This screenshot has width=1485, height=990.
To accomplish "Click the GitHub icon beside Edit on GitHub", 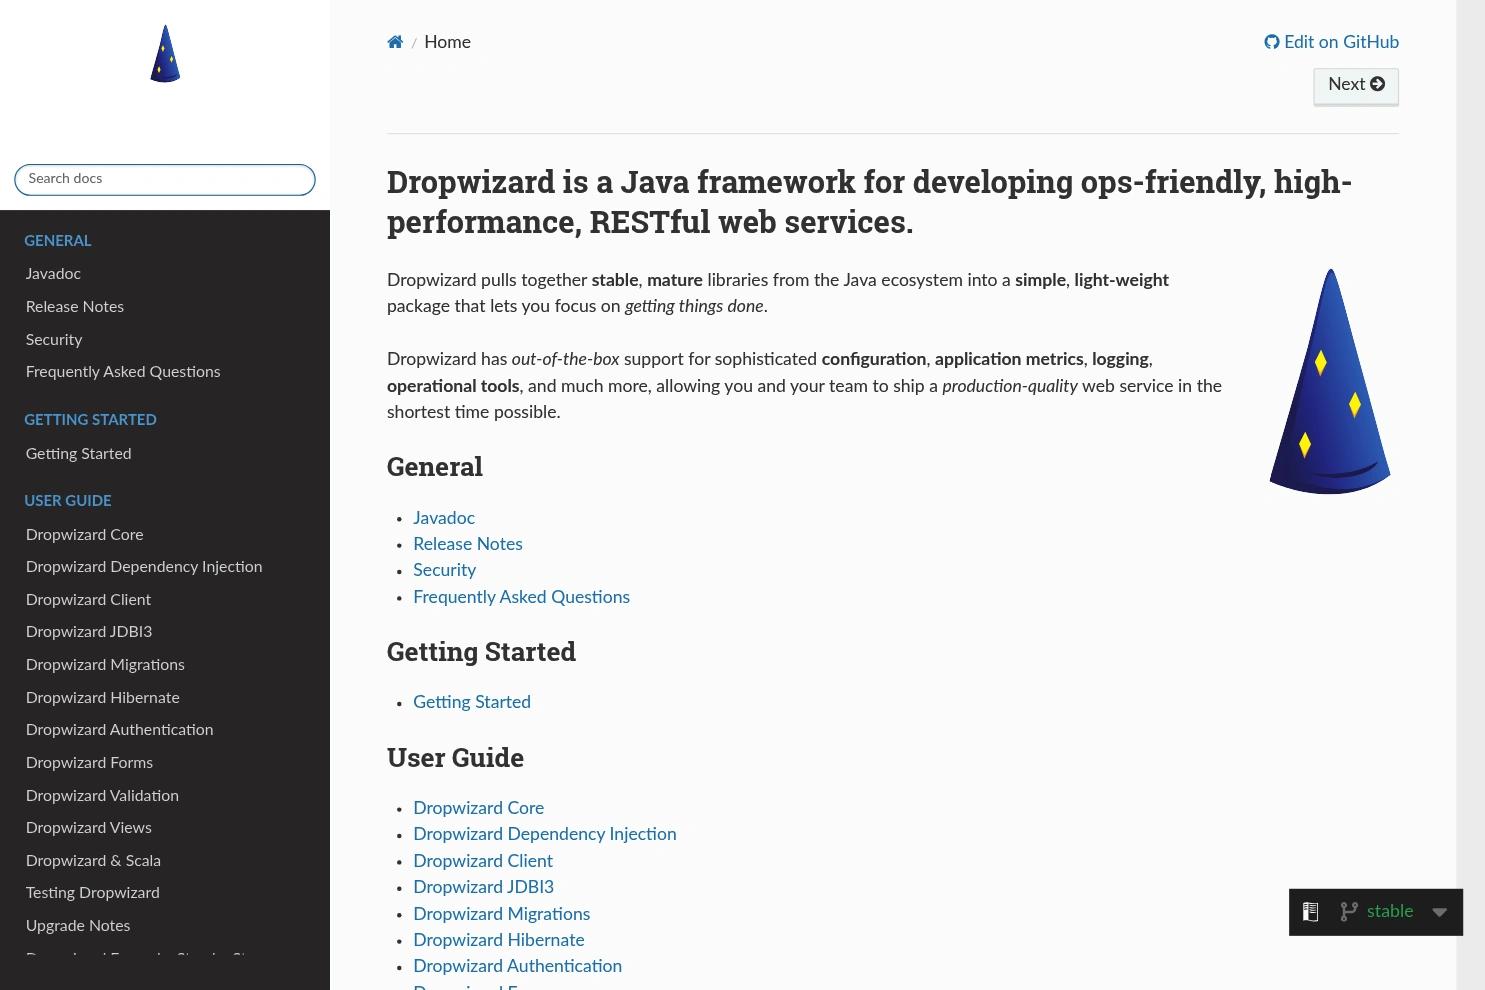I will click(1271, 42).
